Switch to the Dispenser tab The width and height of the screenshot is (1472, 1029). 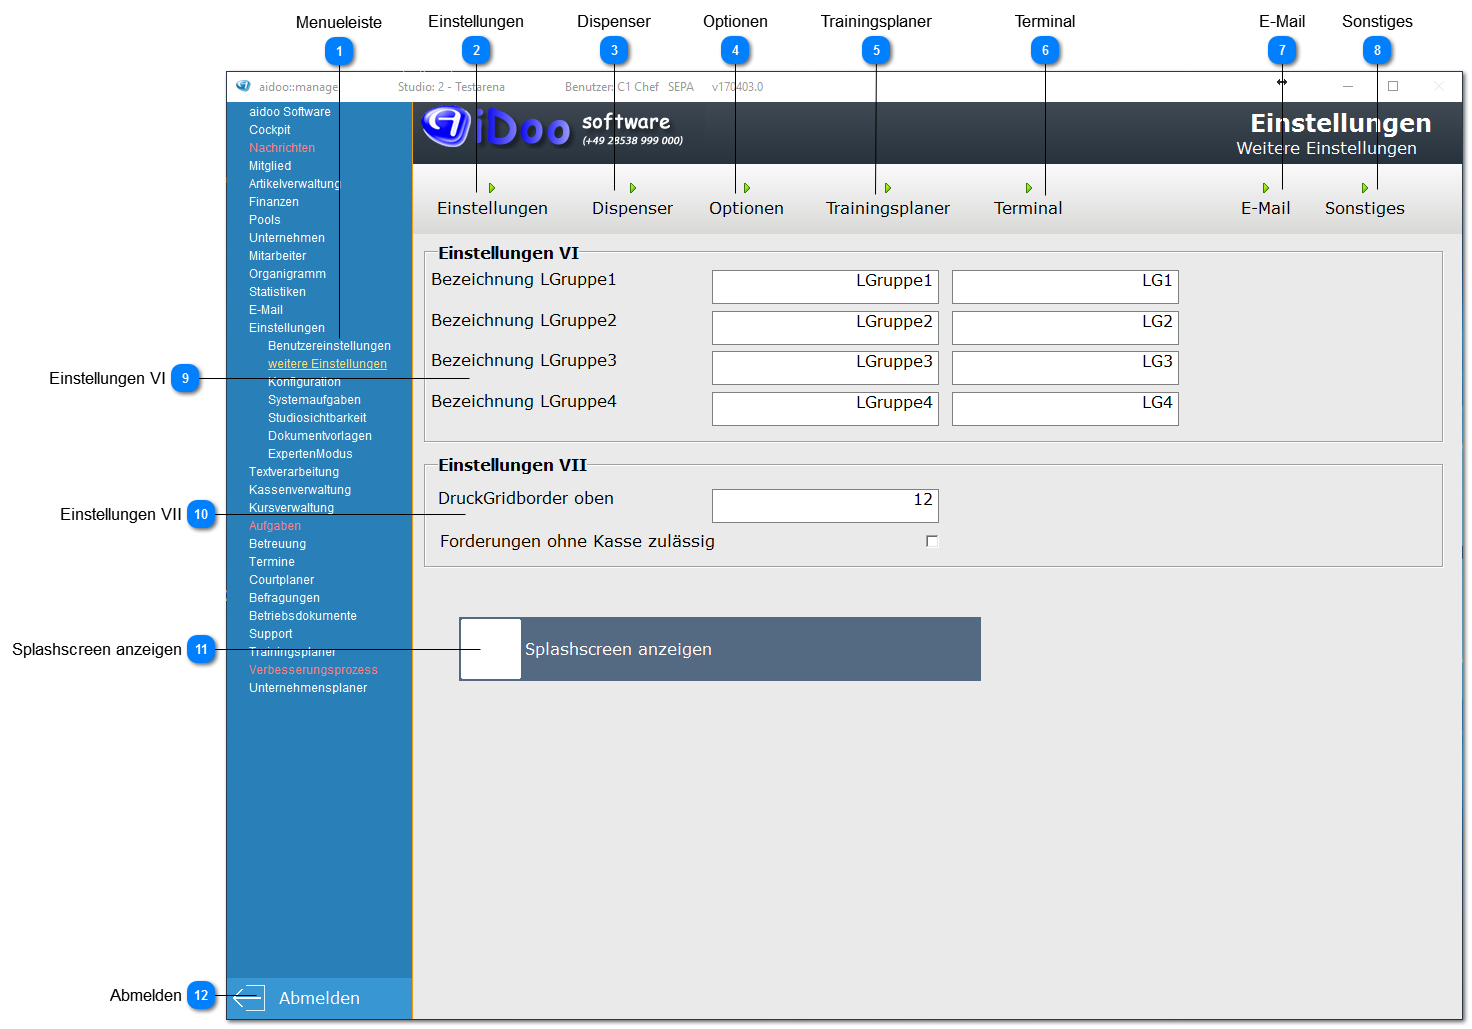632,208
